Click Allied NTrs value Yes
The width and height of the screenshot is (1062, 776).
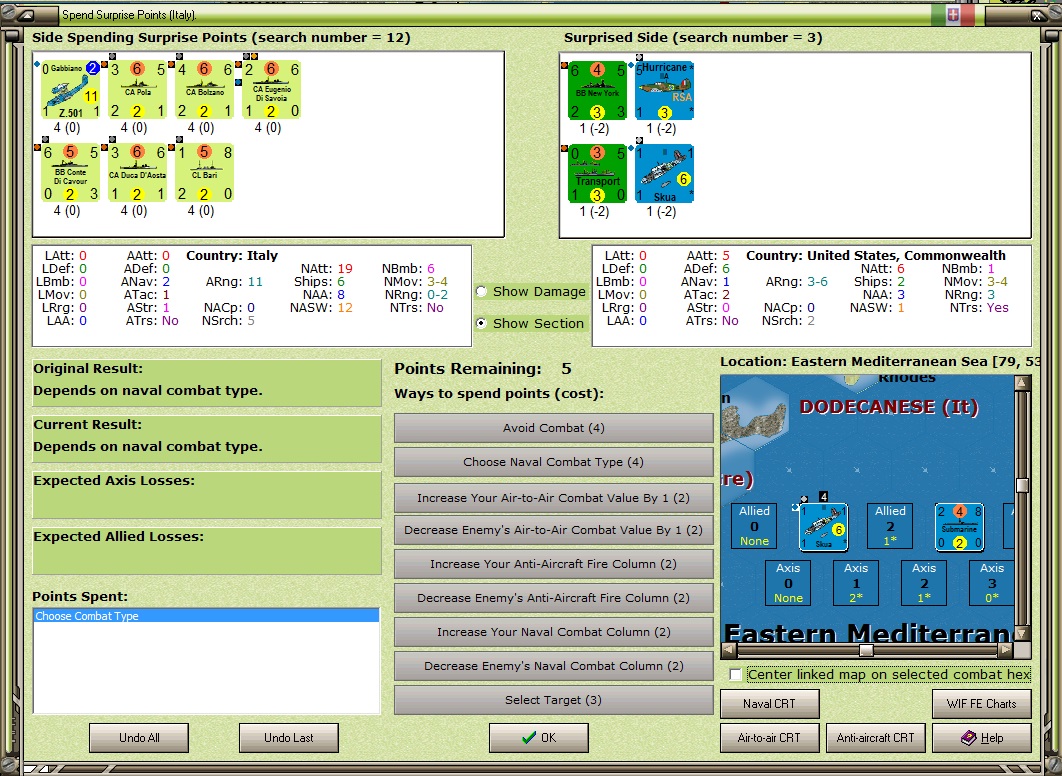997,307
